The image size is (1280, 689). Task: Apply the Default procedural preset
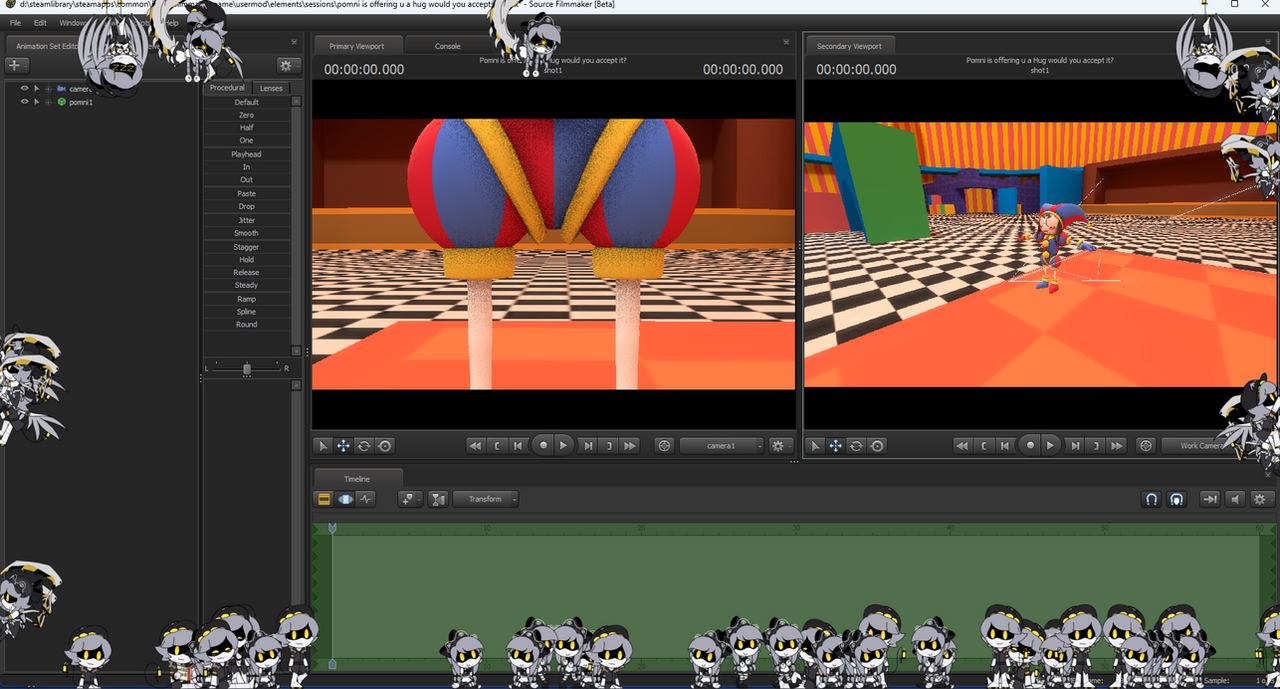coord(247,102)
